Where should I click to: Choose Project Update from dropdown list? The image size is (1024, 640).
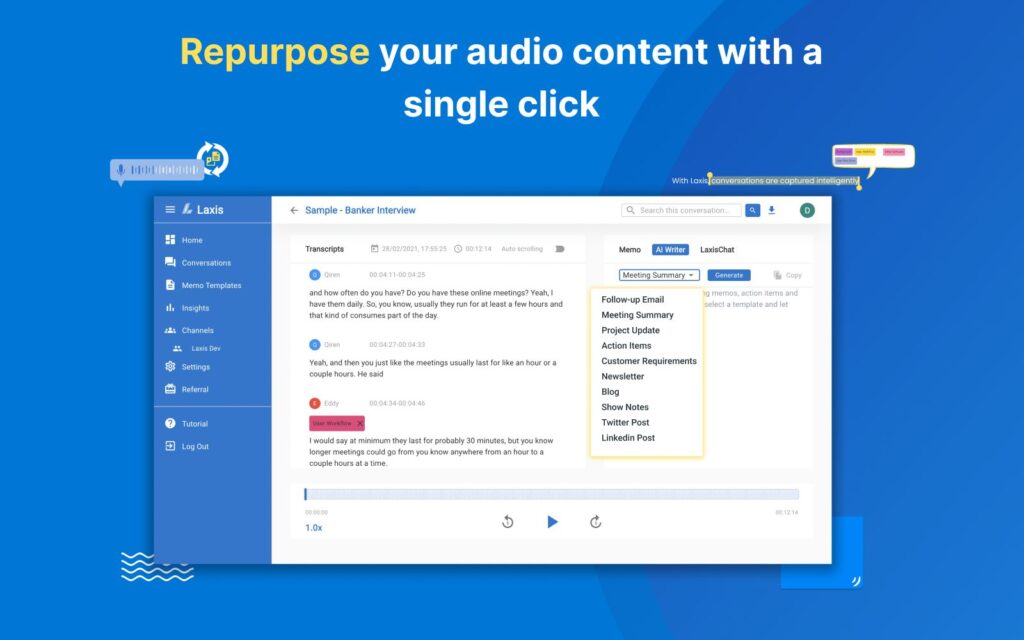pos(630,330)
